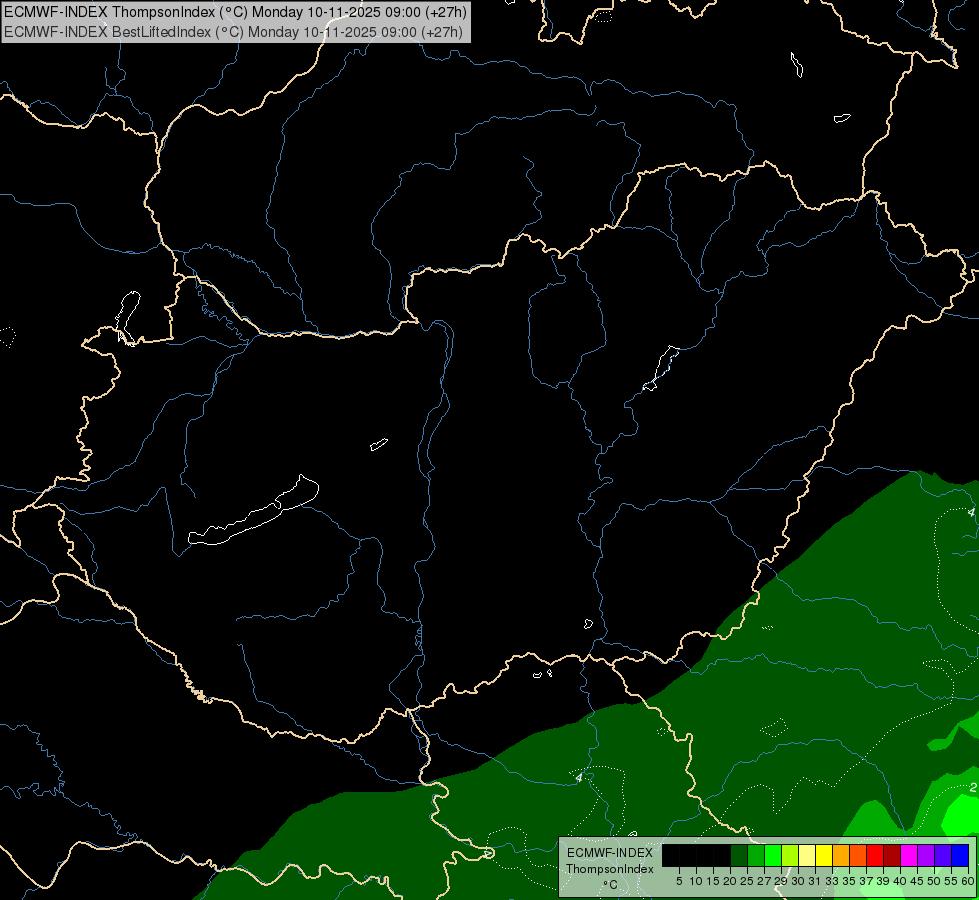
Task: Pick the purple 45-50 legend swatch
Action: coord(926,856)
